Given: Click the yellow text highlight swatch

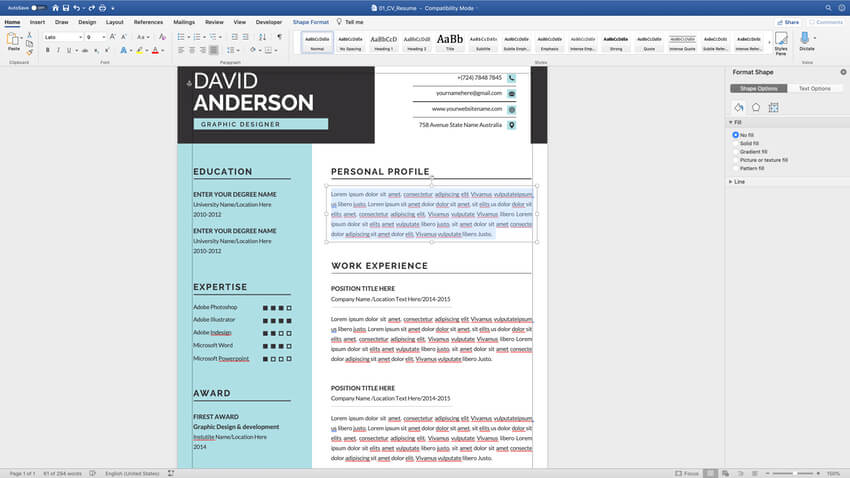Looking at the screenshot, I should [140, 50].
